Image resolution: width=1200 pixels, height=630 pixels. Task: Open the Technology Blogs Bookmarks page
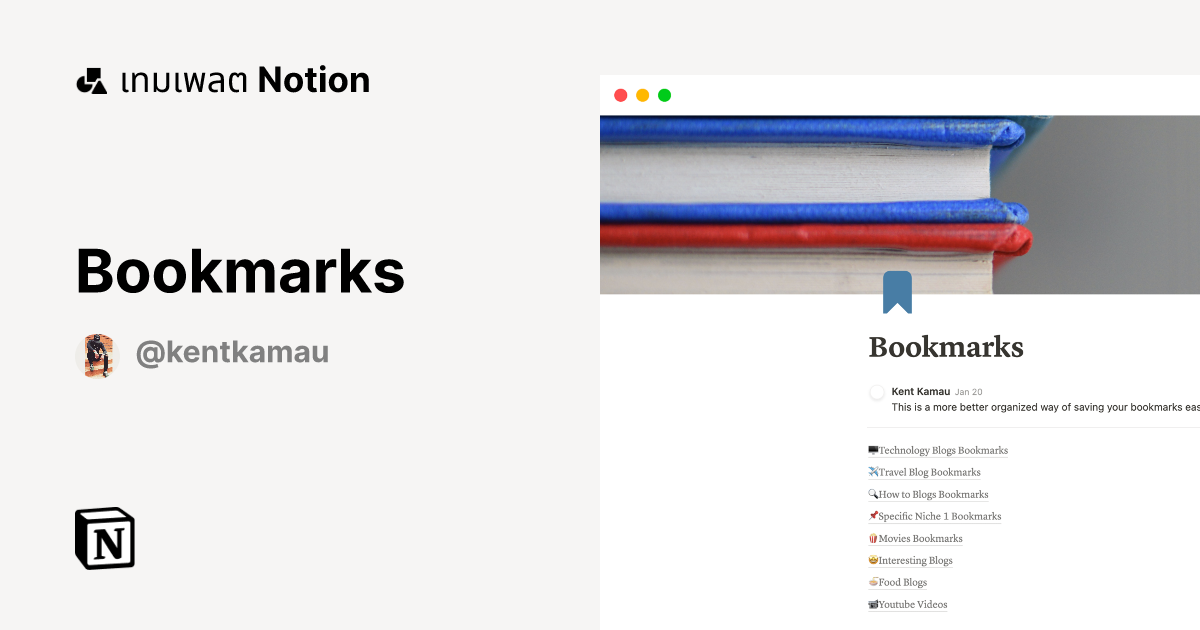click(x=942, y=450)
